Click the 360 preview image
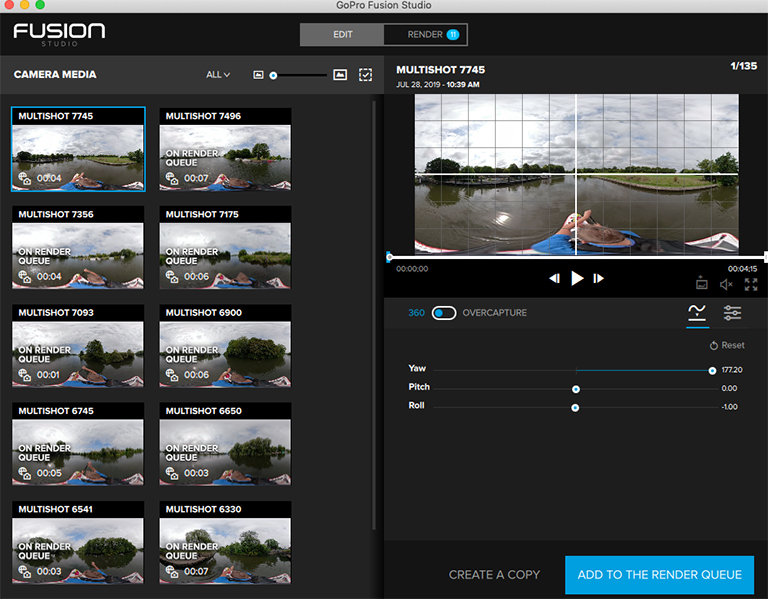Image resolution: width=768 pixels, height=599 pixels. tap(576, 174)
